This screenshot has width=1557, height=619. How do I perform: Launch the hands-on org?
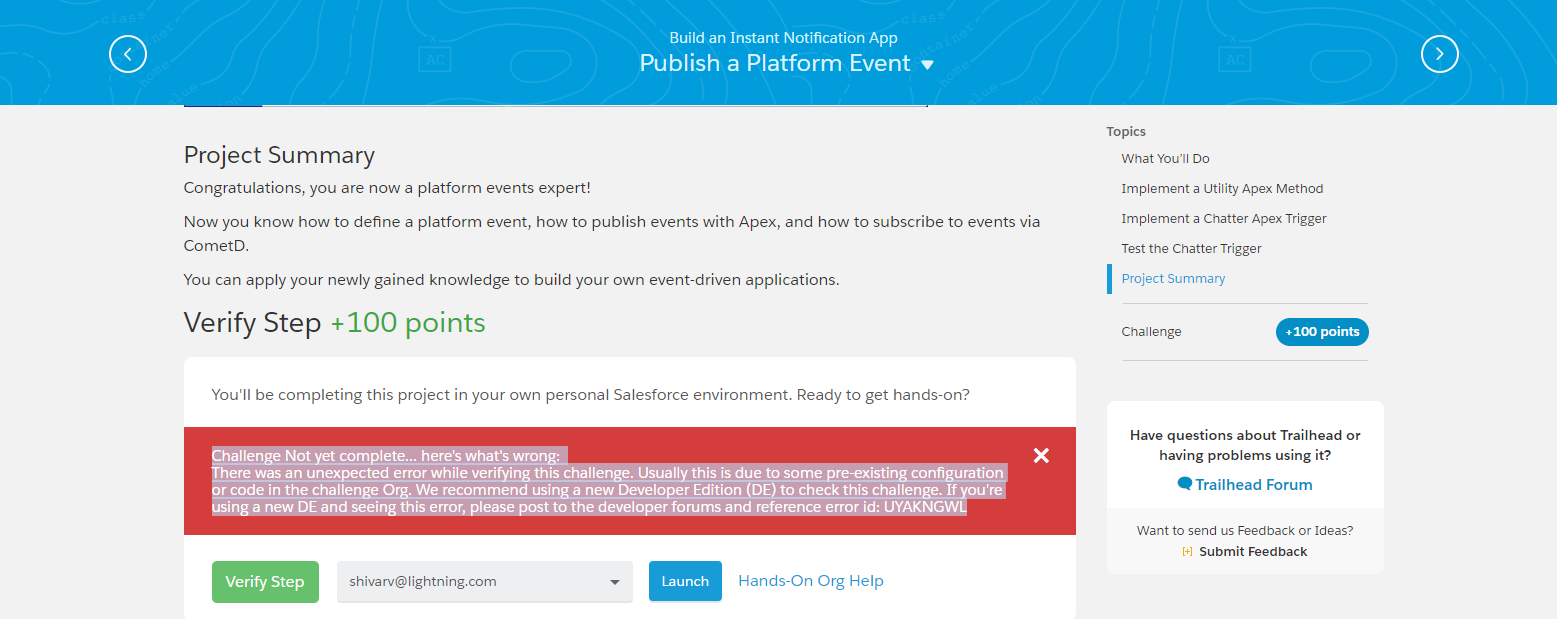tap(685, 581)
